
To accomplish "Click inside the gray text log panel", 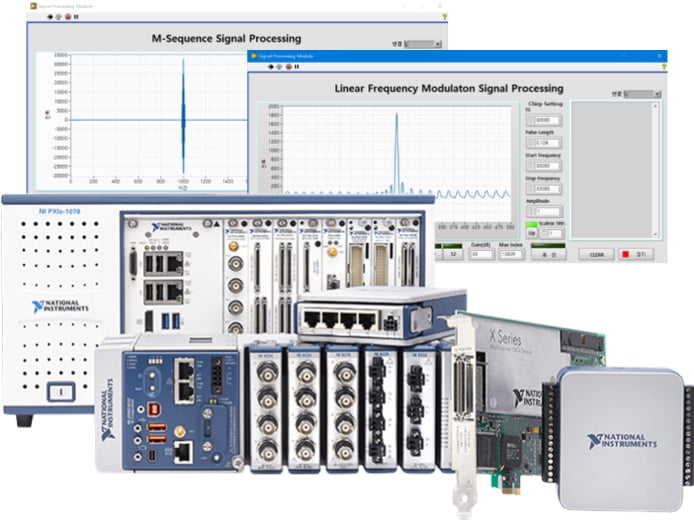I will pos(612,171).
